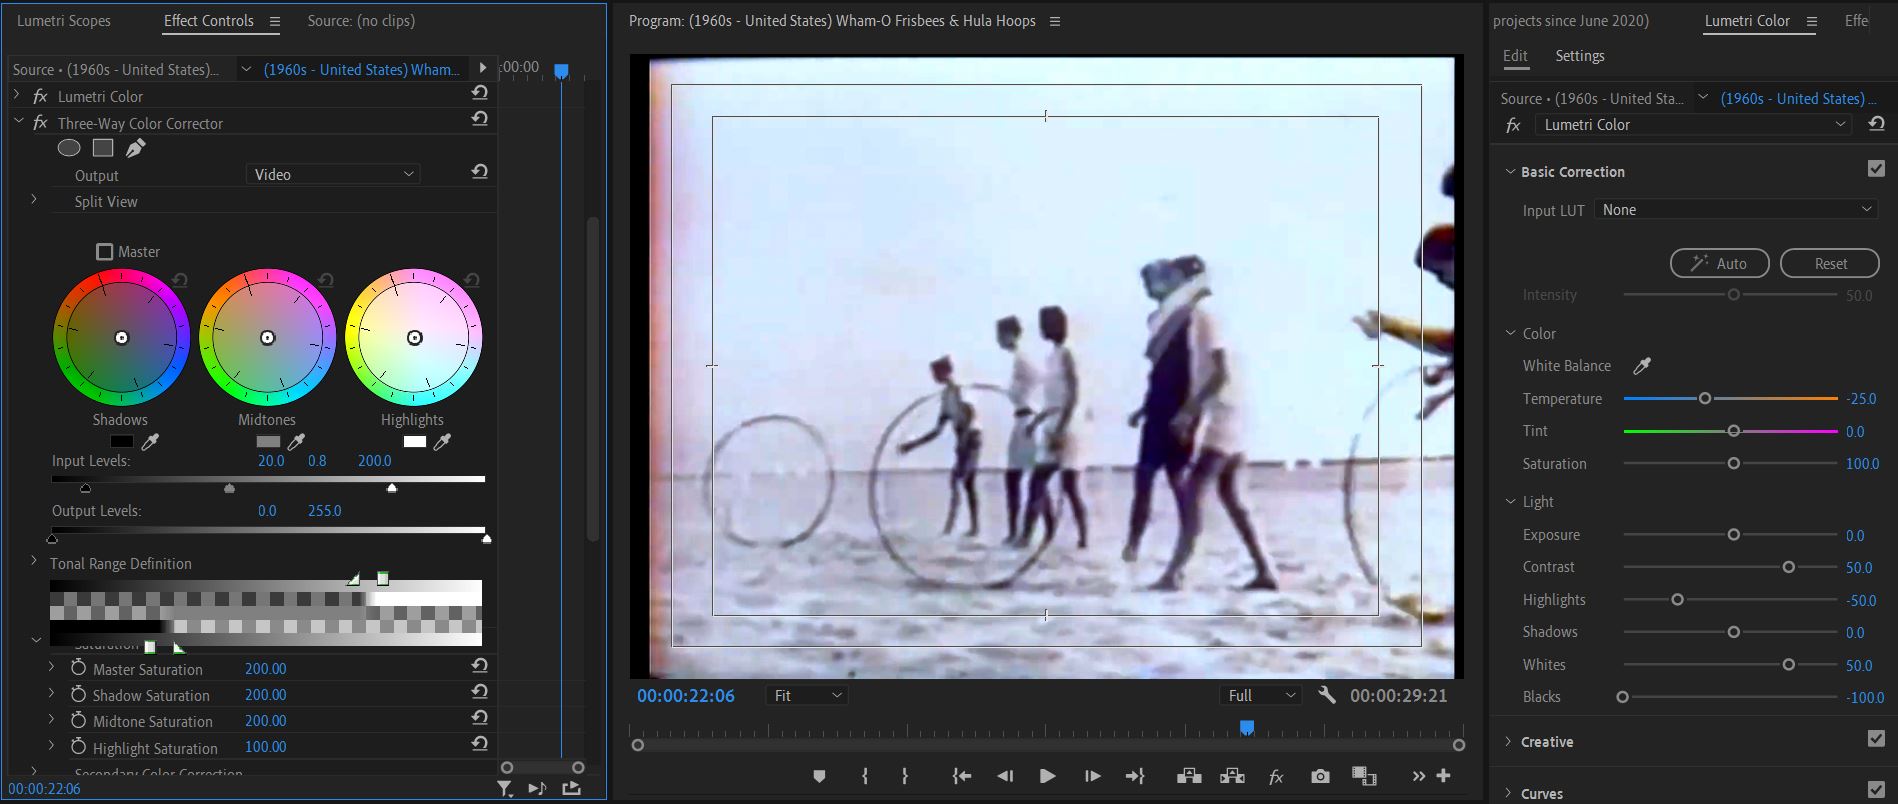Enable the Master checkbox
Screen dimensions: 1898x804
(105, 252)
